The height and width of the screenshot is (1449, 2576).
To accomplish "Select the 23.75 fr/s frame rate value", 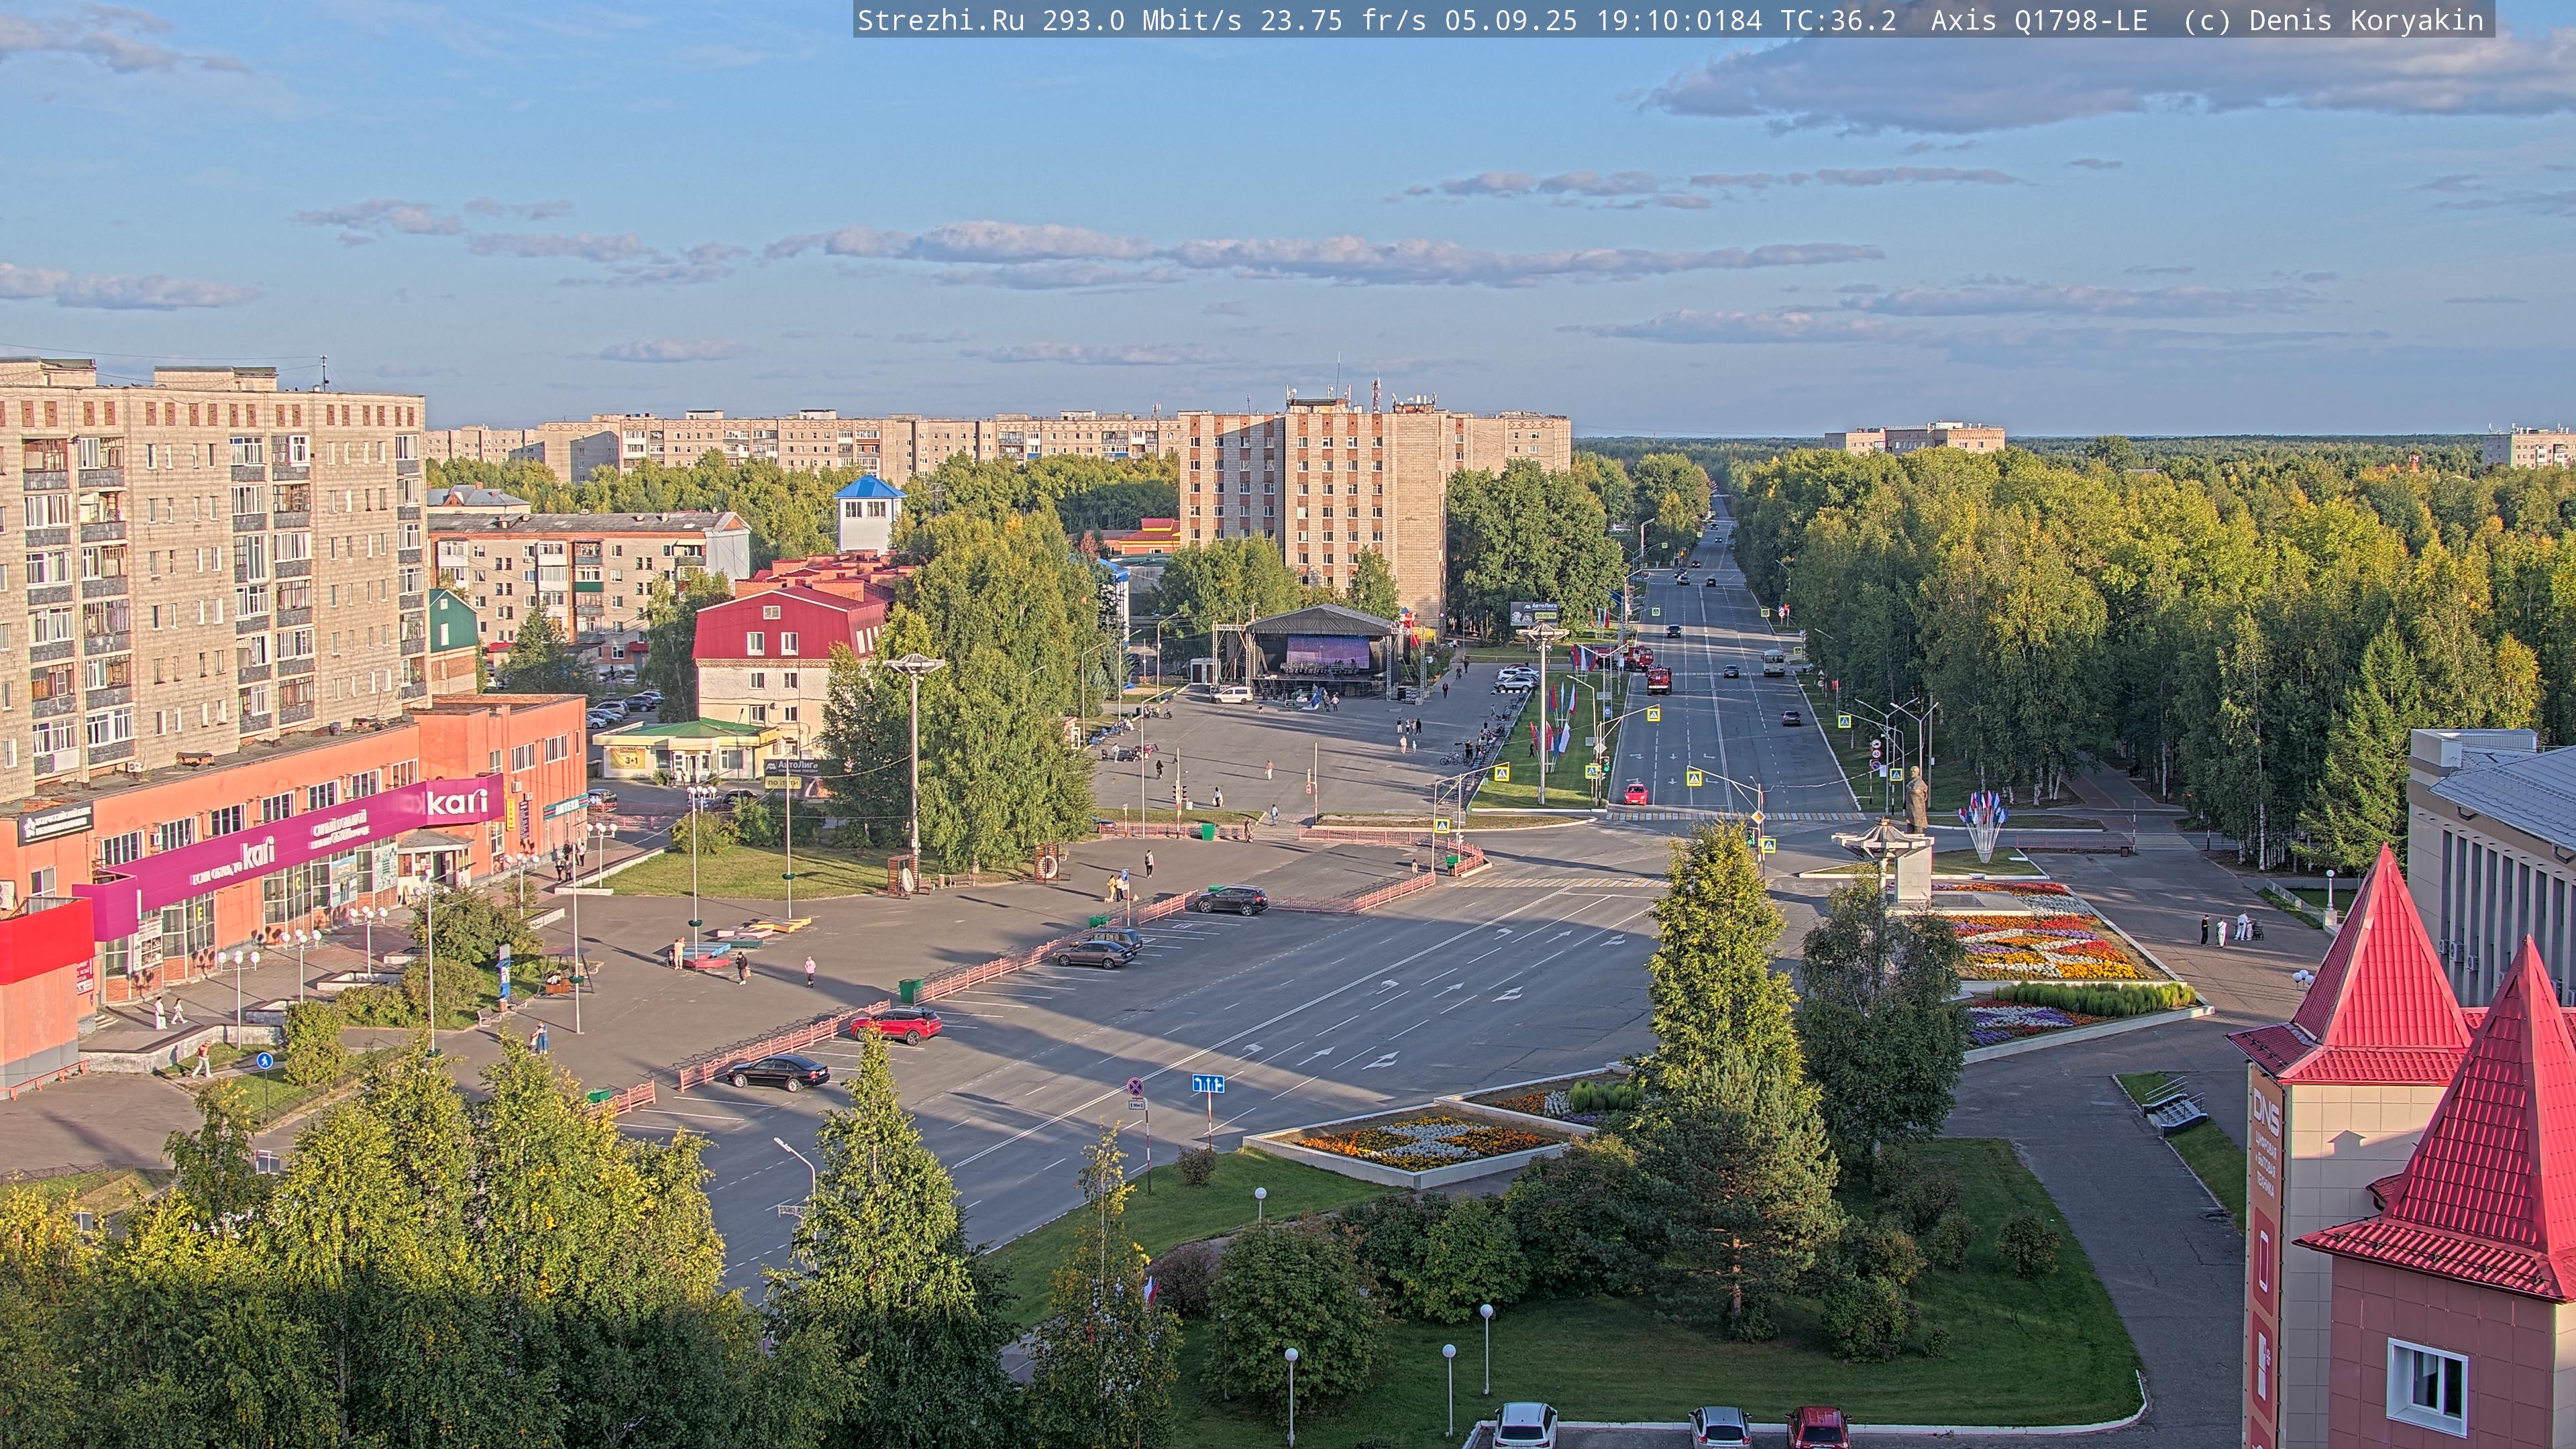I will [1343, 21].
